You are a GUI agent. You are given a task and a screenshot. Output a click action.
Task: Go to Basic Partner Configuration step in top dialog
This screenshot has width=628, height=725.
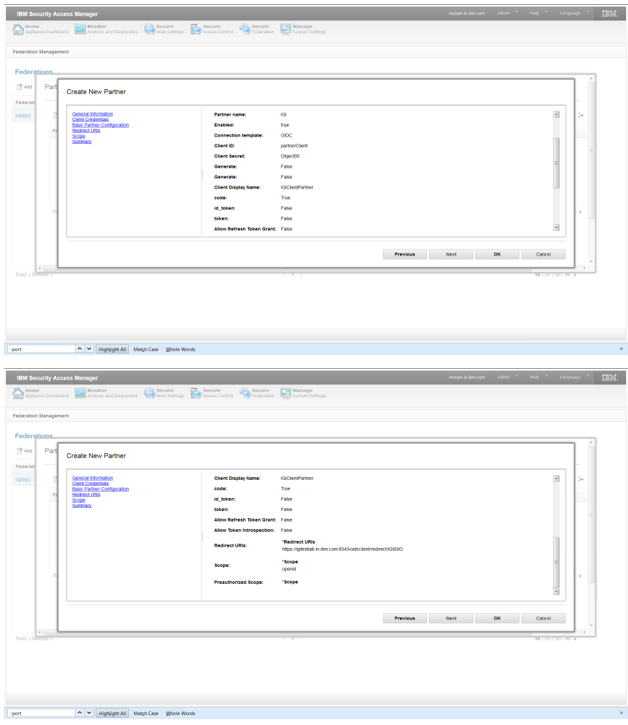[100, 125]
